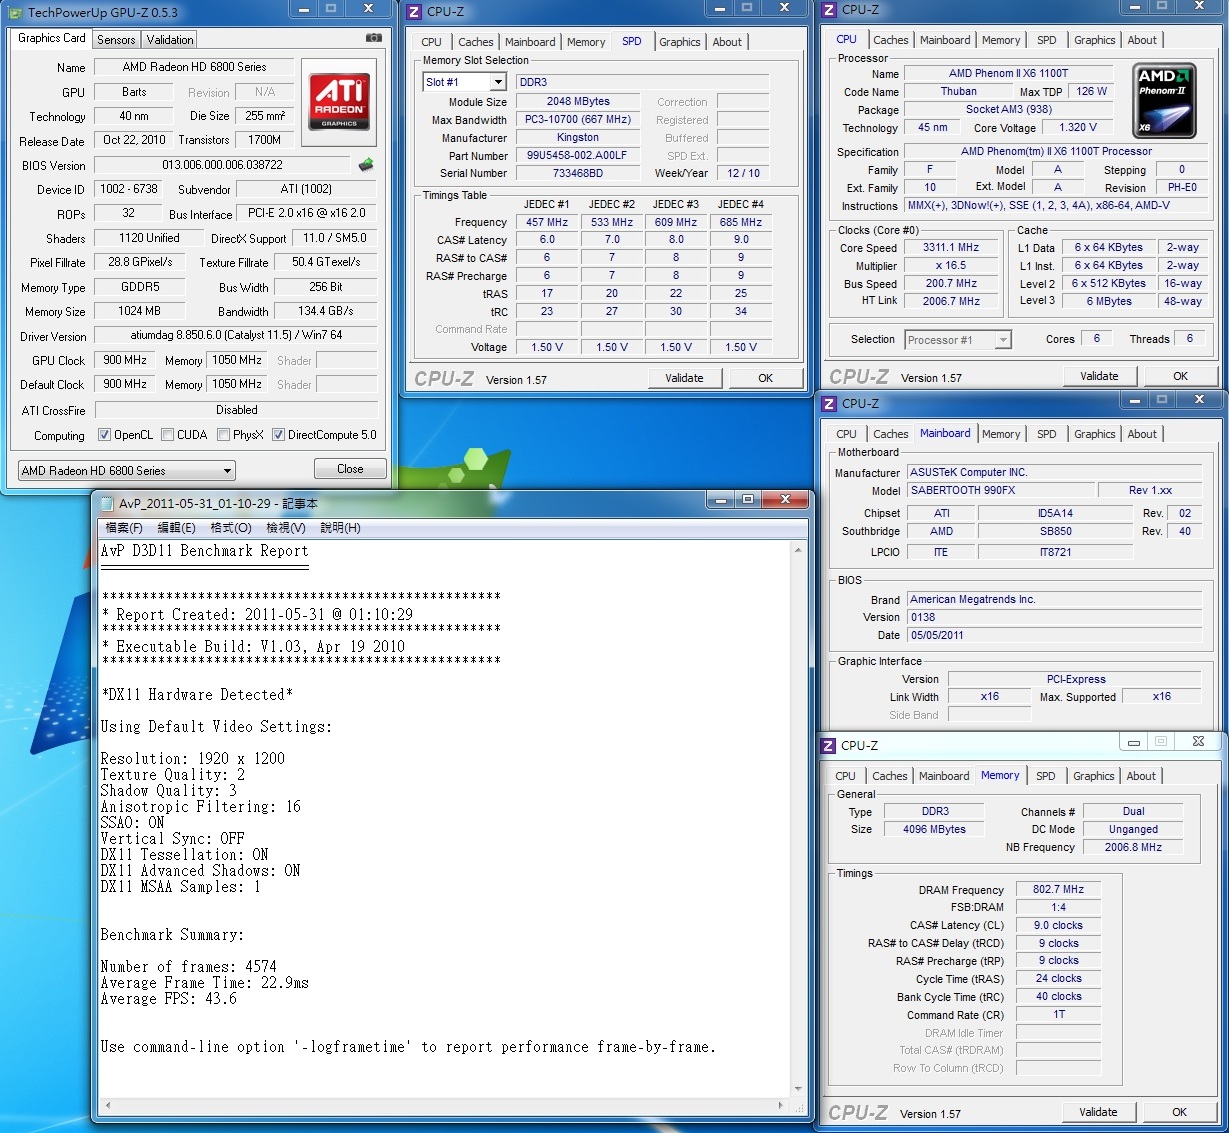1229x1133 pixels.
Task: Open the Processor #1 selection dropdown
Action: (1002, 340)
